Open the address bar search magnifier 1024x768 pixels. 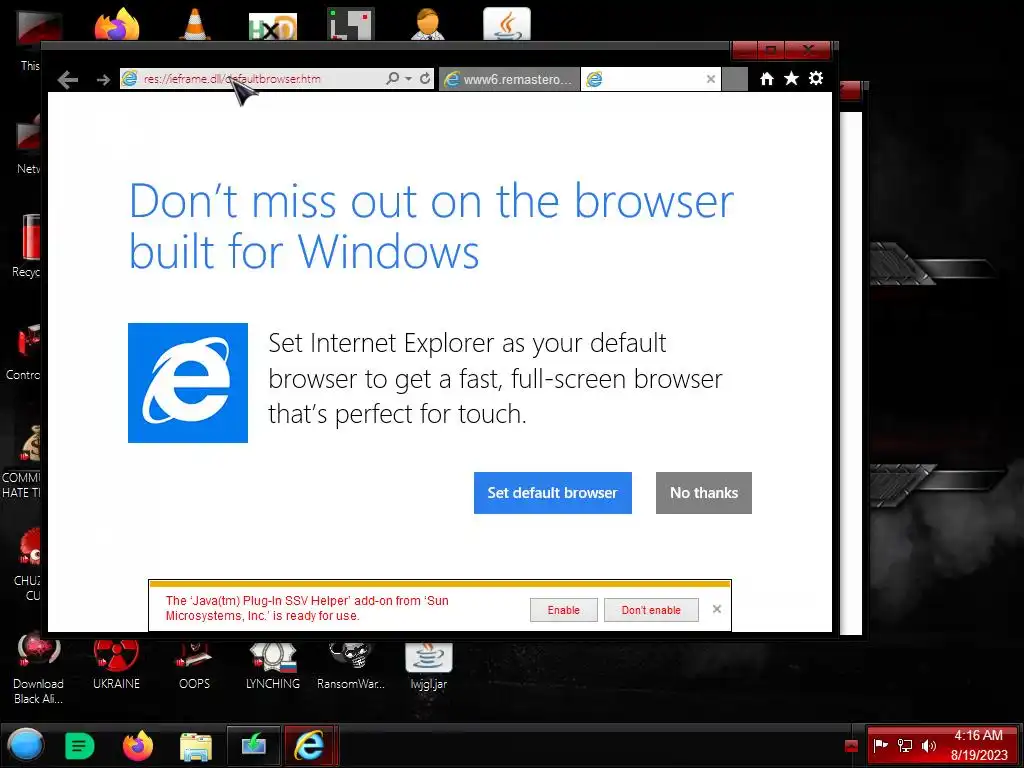pos(392,78)
